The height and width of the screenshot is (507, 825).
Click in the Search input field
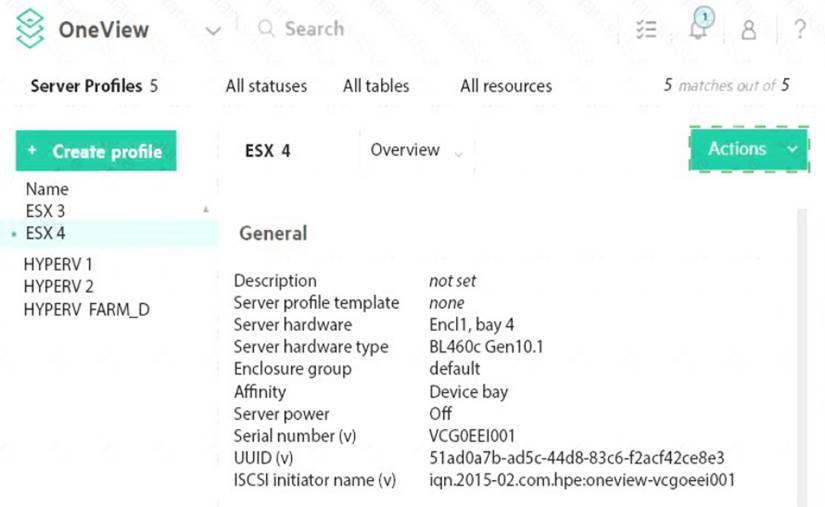400,29
